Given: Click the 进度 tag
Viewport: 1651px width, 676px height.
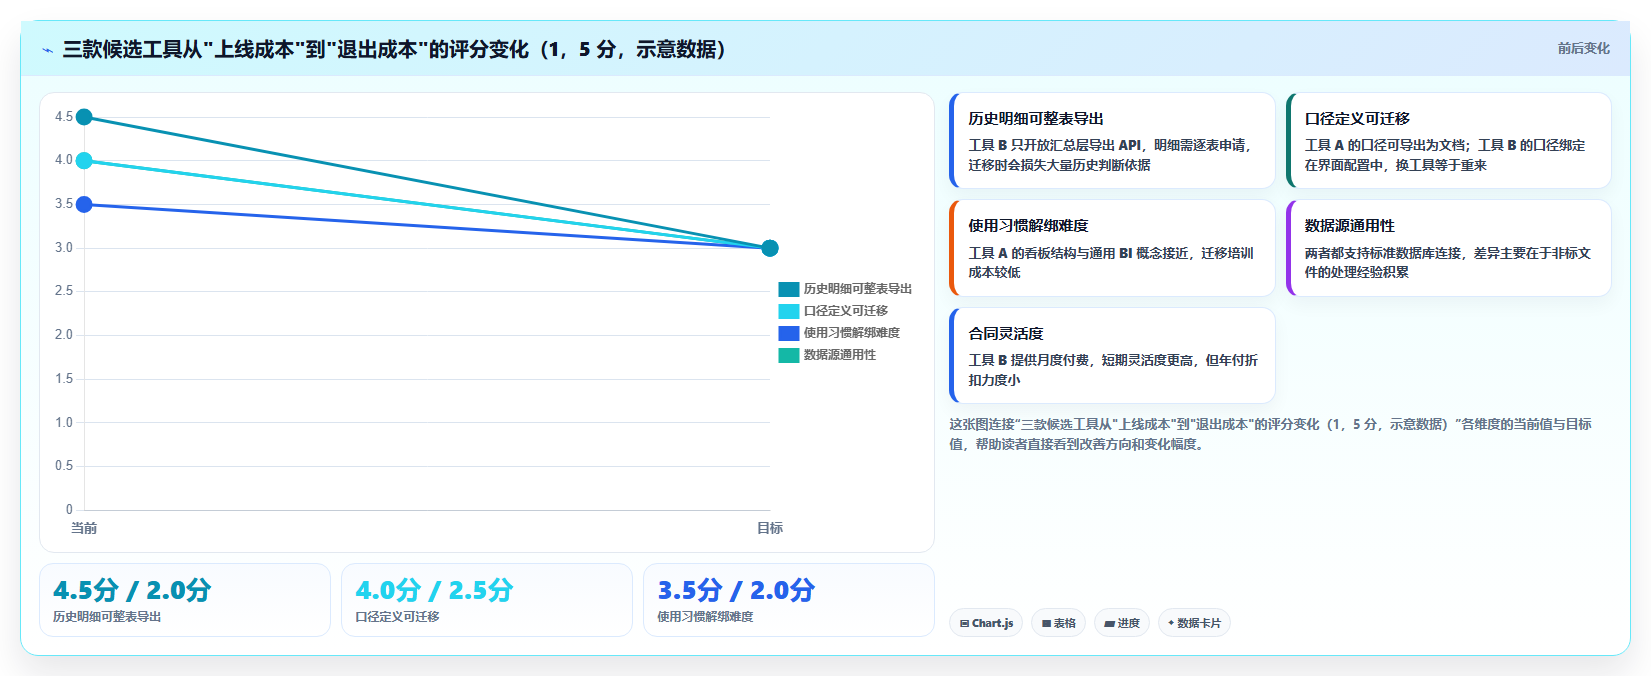Looking at the screenshot, I should 1122,623.
